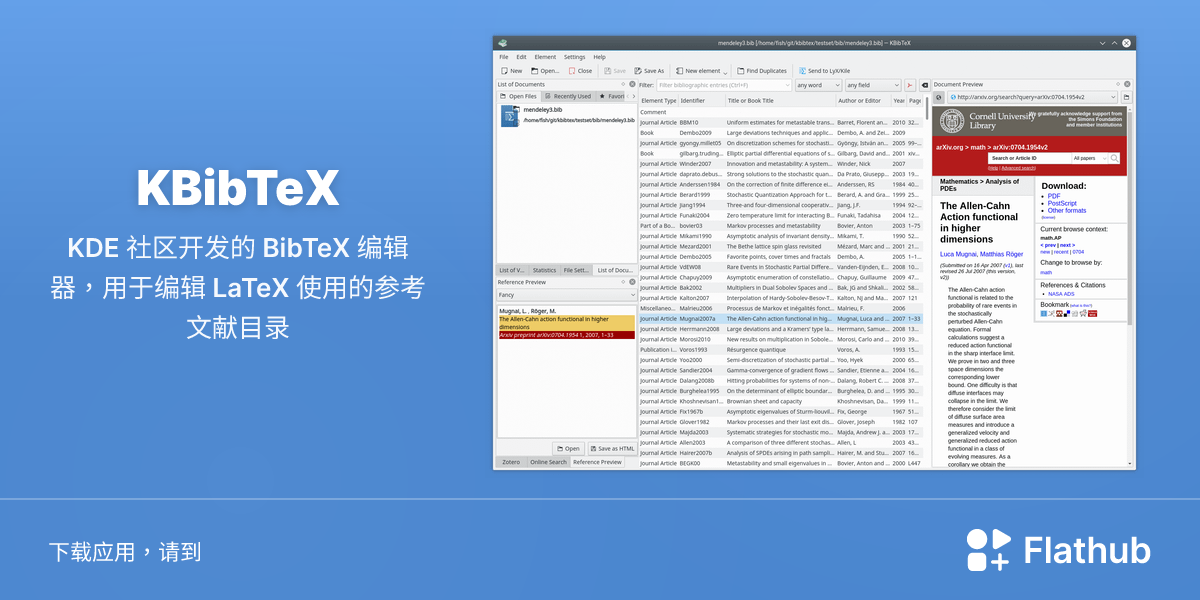
Task: Click Find Duplicates in the toolbar
Action: [762, 71]
